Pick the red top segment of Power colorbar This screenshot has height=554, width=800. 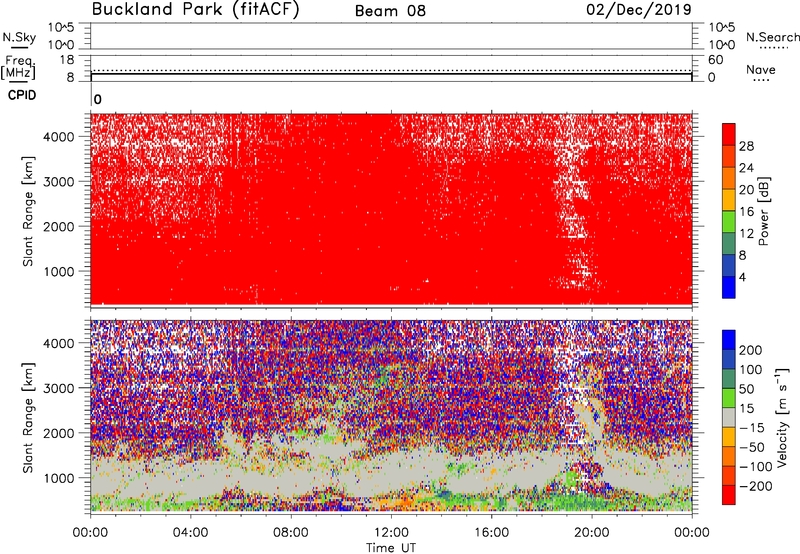729,134
